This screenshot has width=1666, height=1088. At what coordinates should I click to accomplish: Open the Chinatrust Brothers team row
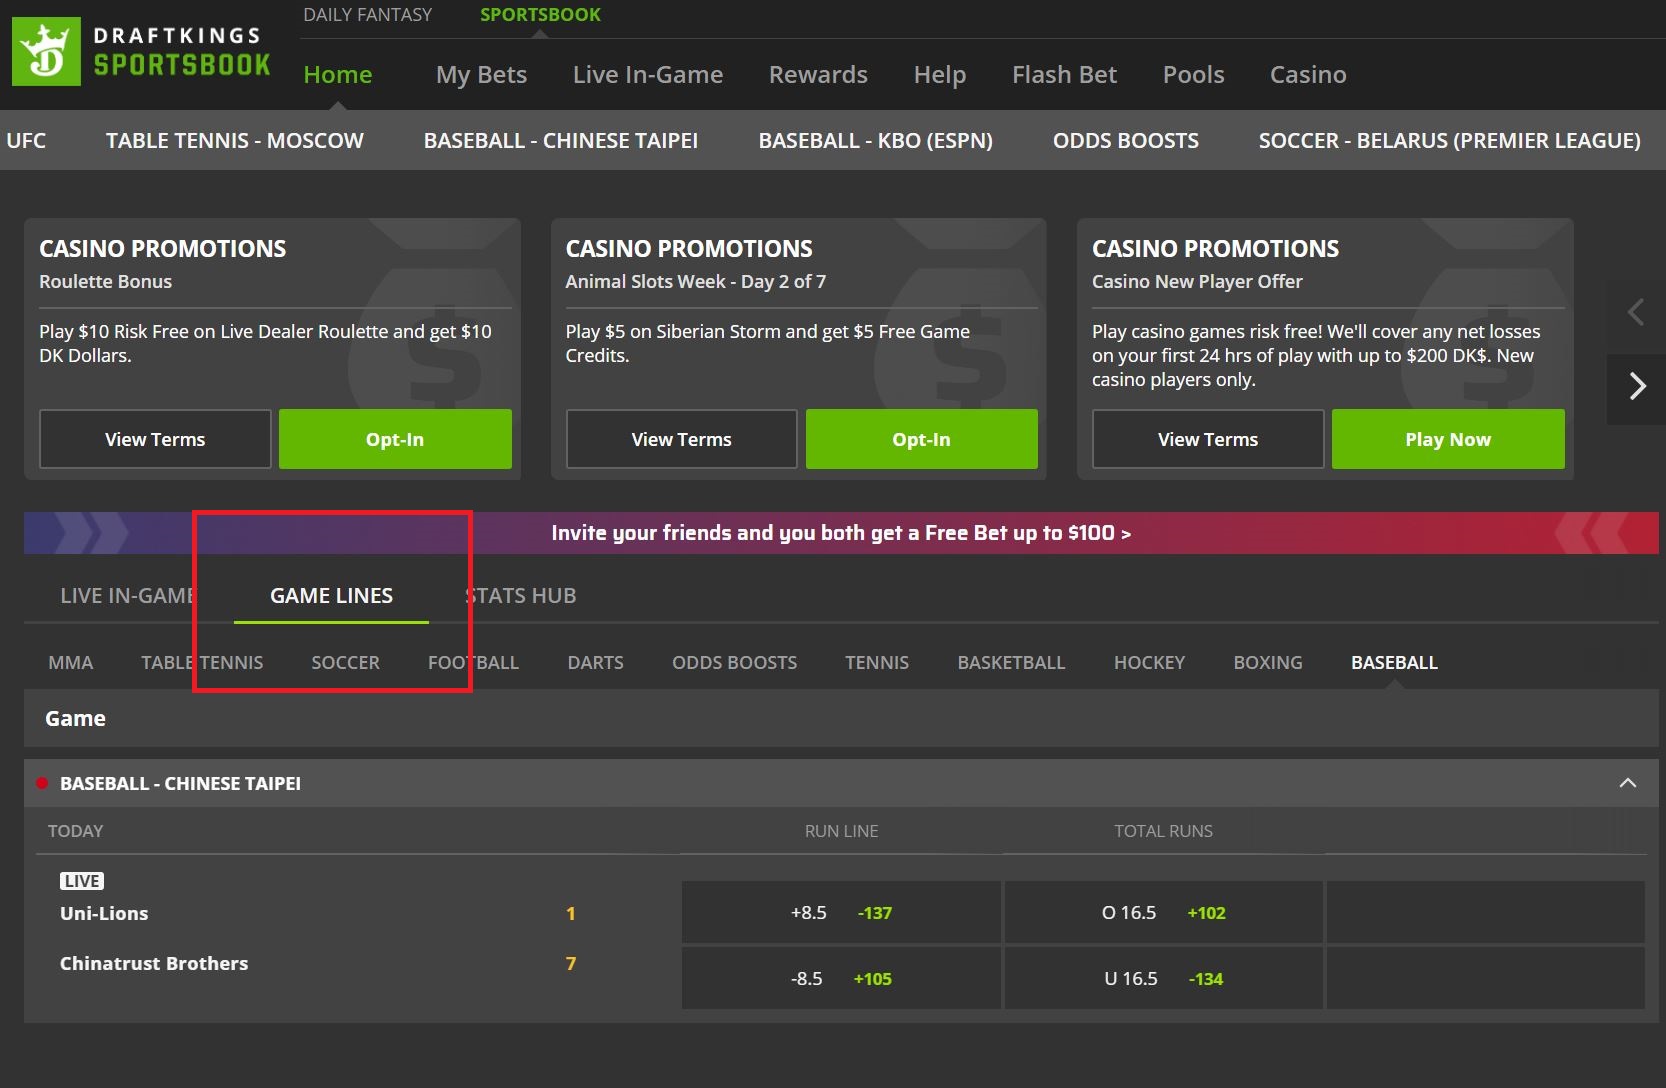[154, 963]
